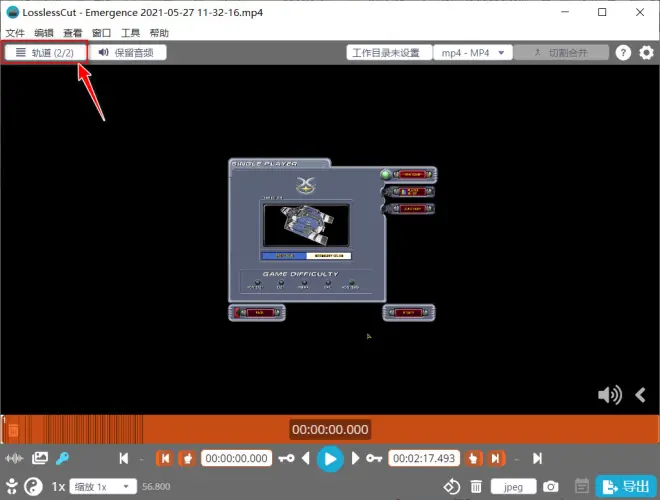Open the 查看 menu

73,33
